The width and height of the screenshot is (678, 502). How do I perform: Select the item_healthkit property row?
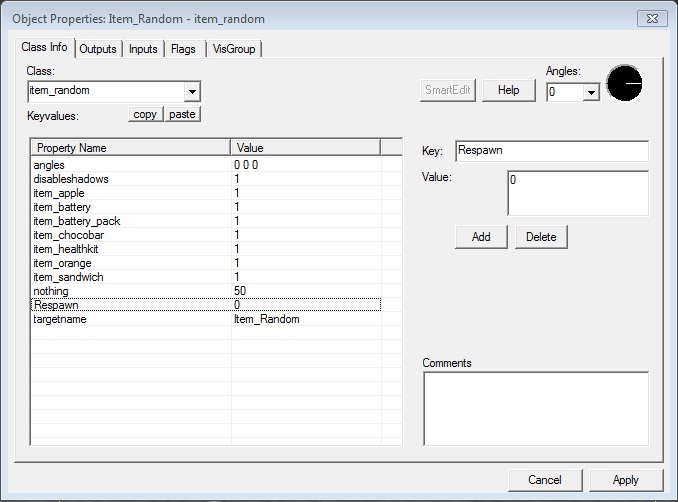click(206, 249)
